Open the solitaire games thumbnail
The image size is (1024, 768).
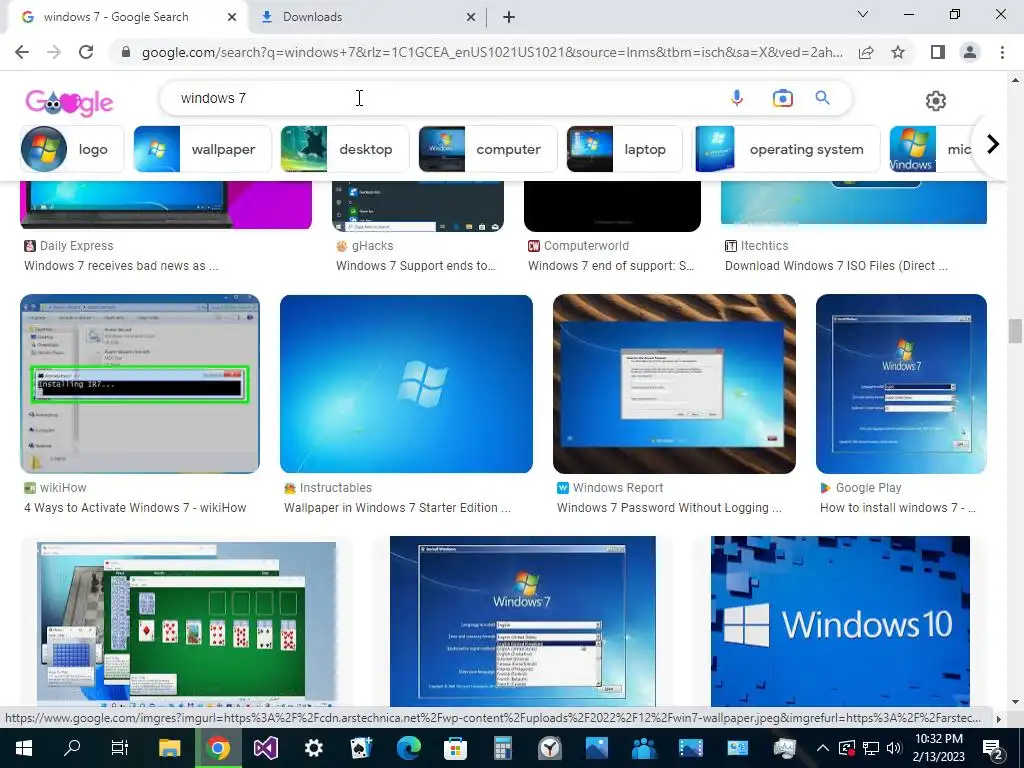point(187,622)
